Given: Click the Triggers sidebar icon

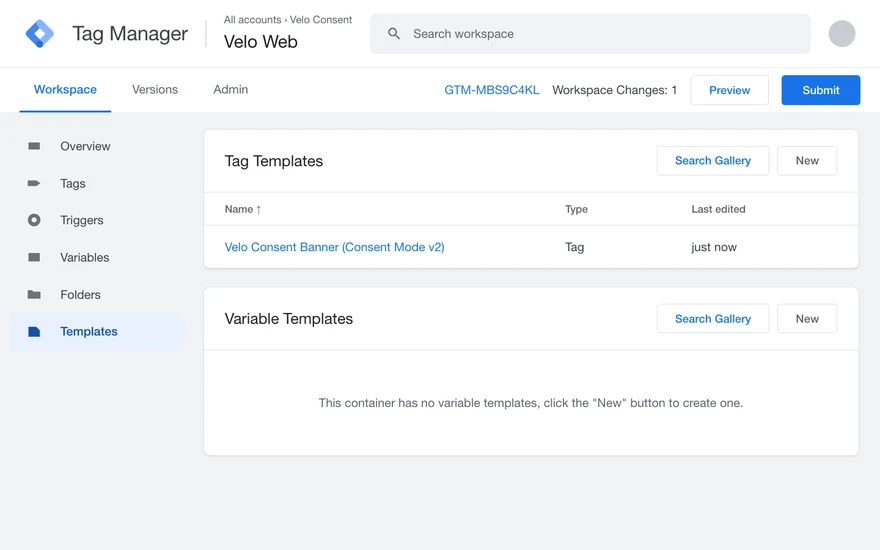Looking at the screenshot, I should pyautogui.click(x=34, y=220).
